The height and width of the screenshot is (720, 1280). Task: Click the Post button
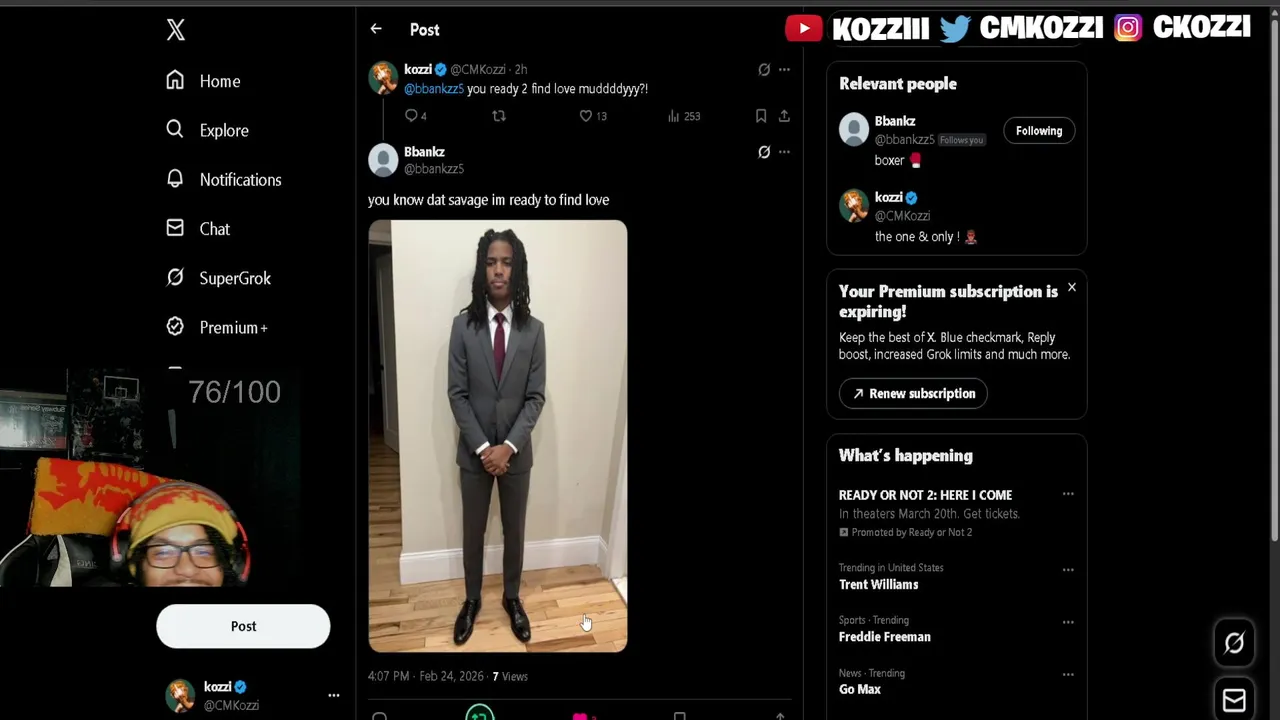pyautogui.click(x=243, y=626)
